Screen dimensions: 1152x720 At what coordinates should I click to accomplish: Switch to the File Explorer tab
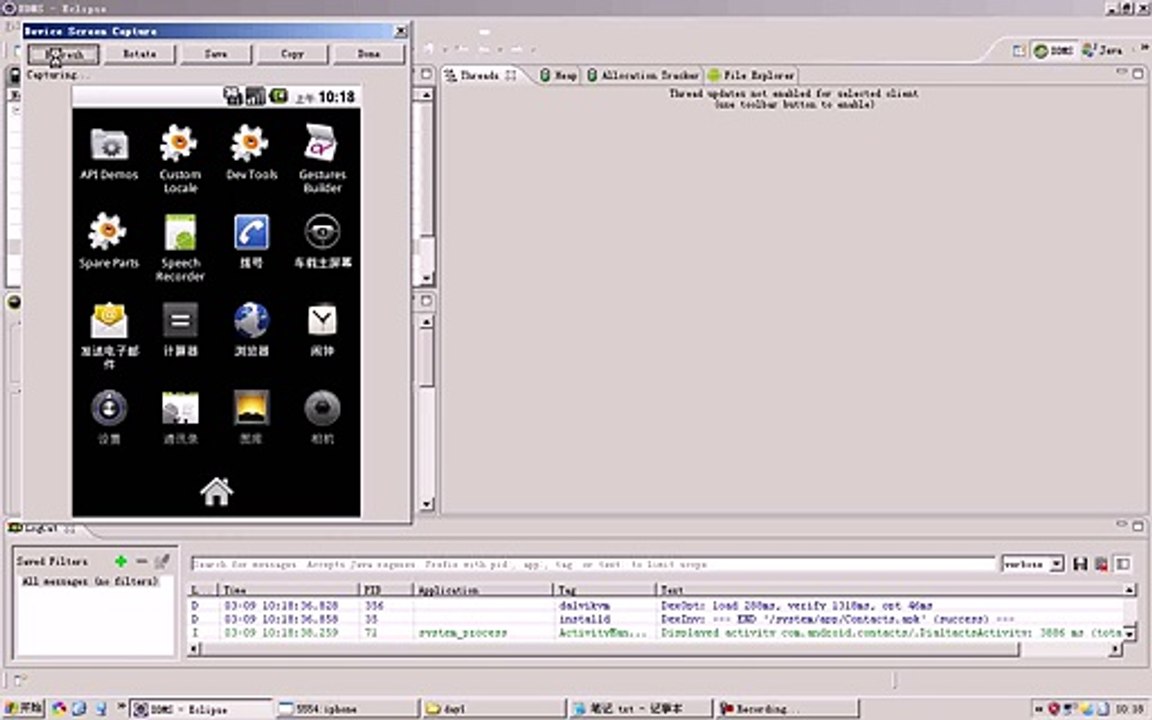click(x=751, y=75)
